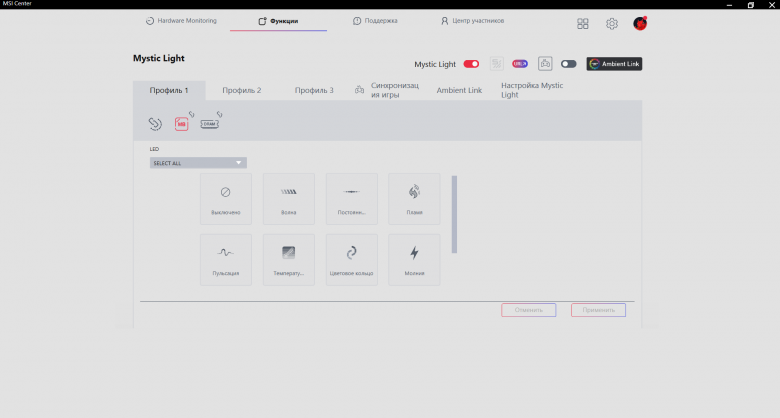The width and height of the screenshot is (780, 418).
Task: Open the Hardware Monitoring tab
Action: [181, 21]
